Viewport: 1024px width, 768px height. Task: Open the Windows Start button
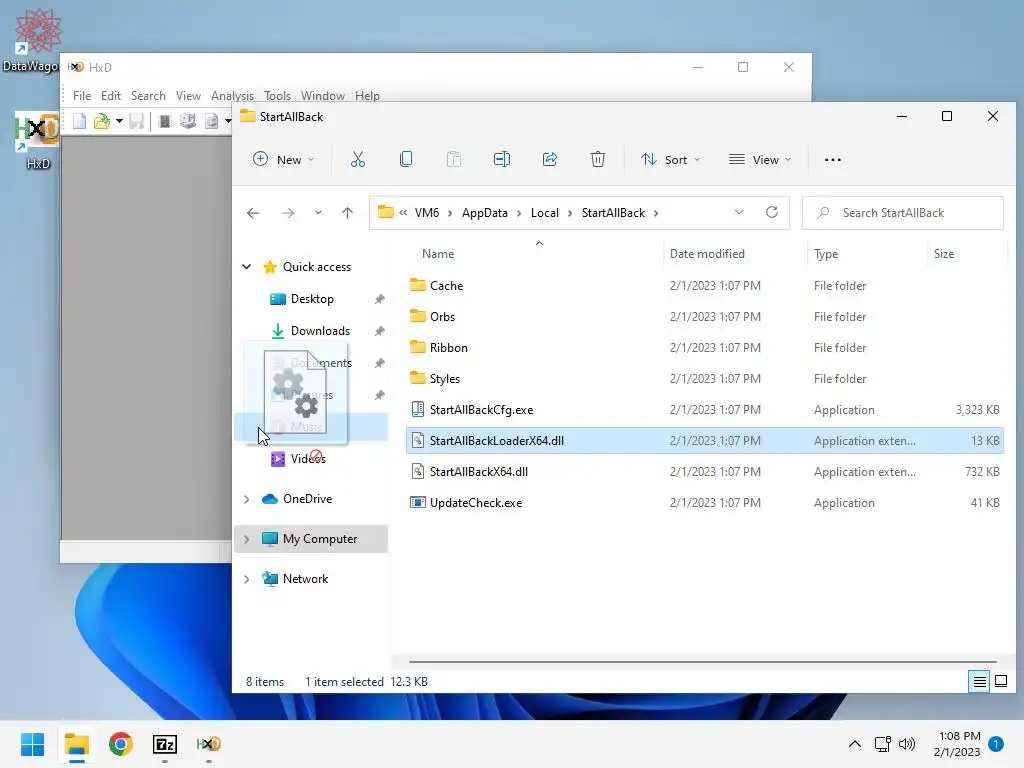tap(33, 744)
